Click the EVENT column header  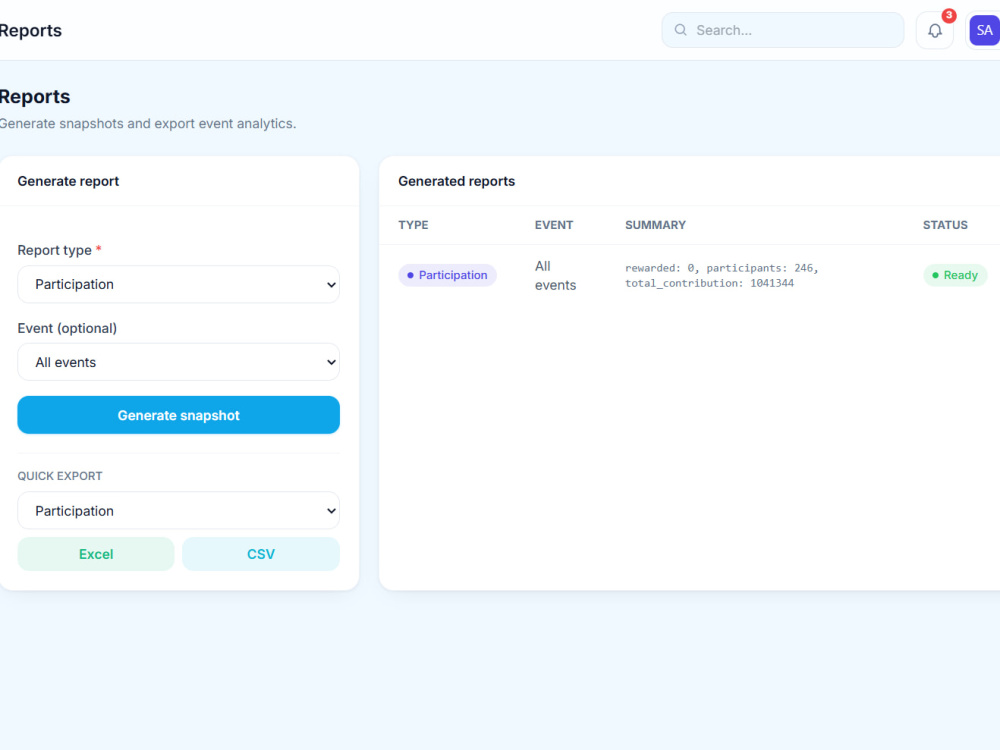(x=554, y=225)
